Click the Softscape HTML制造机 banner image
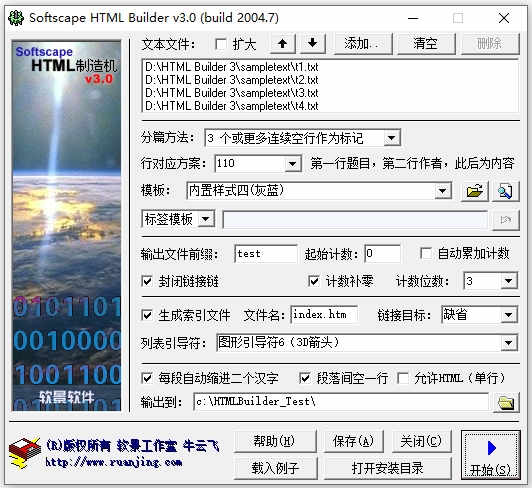 (x=66, y=225)
